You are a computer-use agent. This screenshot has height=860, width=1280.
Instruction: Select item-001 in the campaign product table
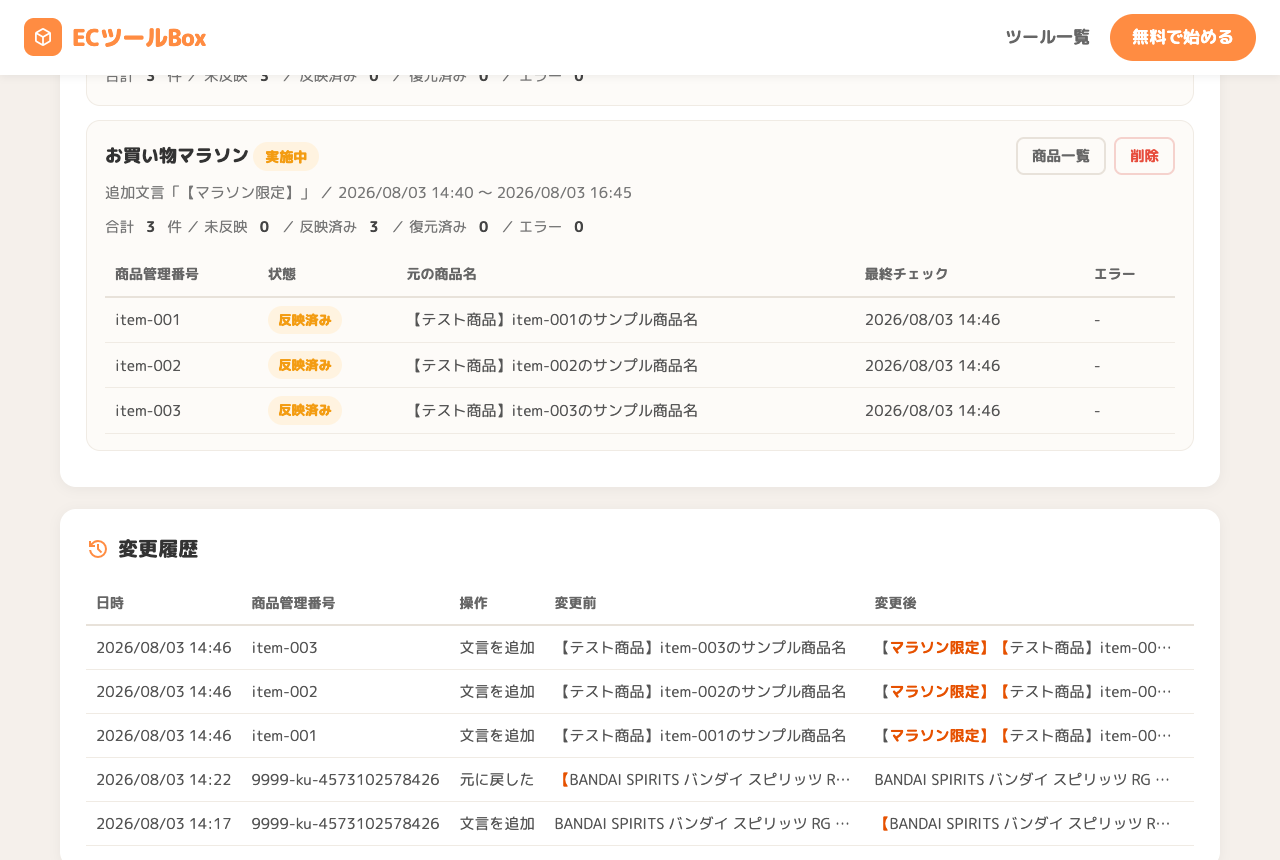(148, 320)
